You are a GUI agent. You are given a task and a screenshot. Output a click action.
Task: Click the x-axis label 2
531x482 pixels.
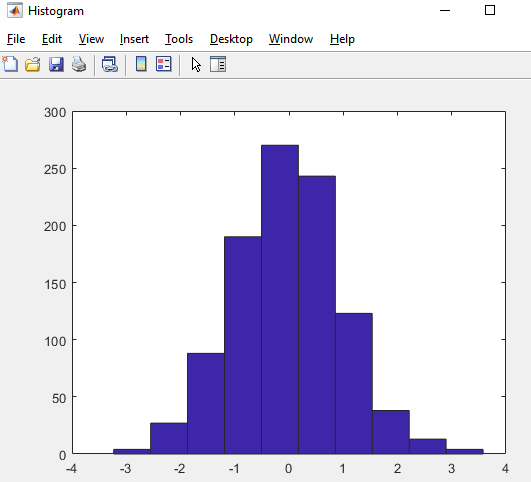[x=397, y=469]
